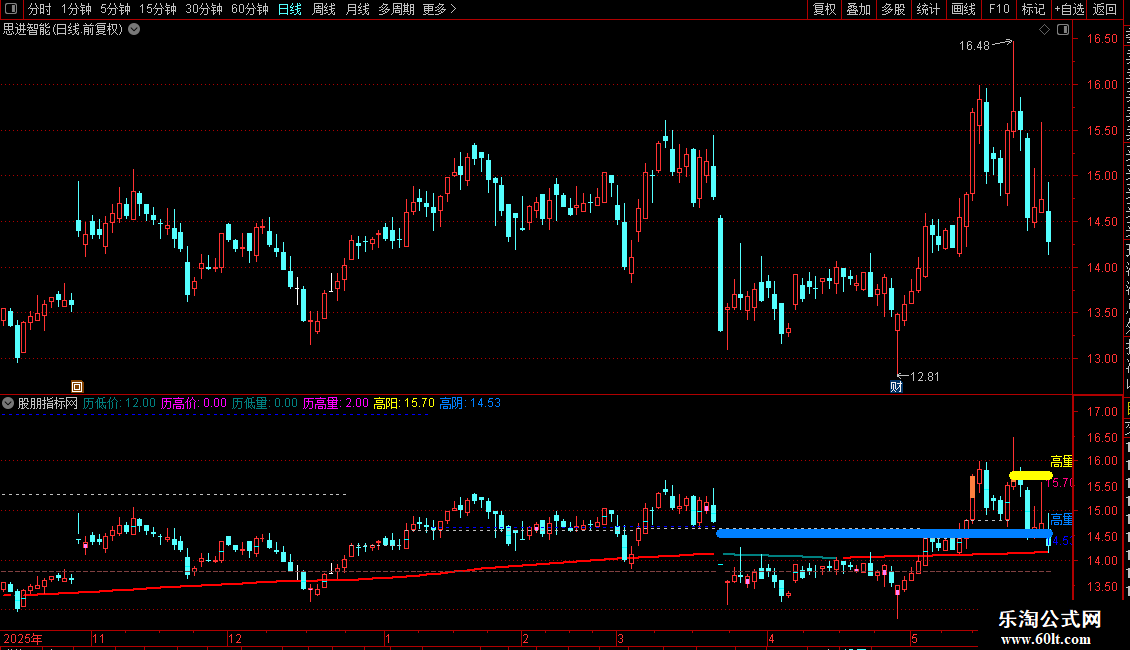Click the 叠加 overlay button
The image size is (1130, 650).
858,9
